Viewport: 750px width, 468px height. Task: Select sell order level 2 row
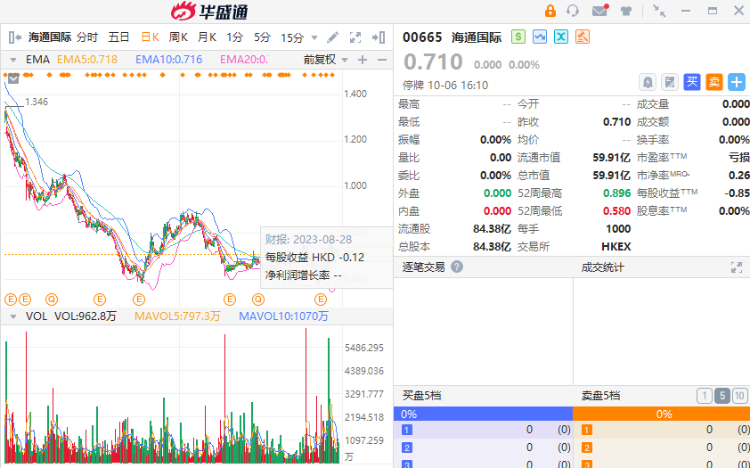click(x=662, y=447)
